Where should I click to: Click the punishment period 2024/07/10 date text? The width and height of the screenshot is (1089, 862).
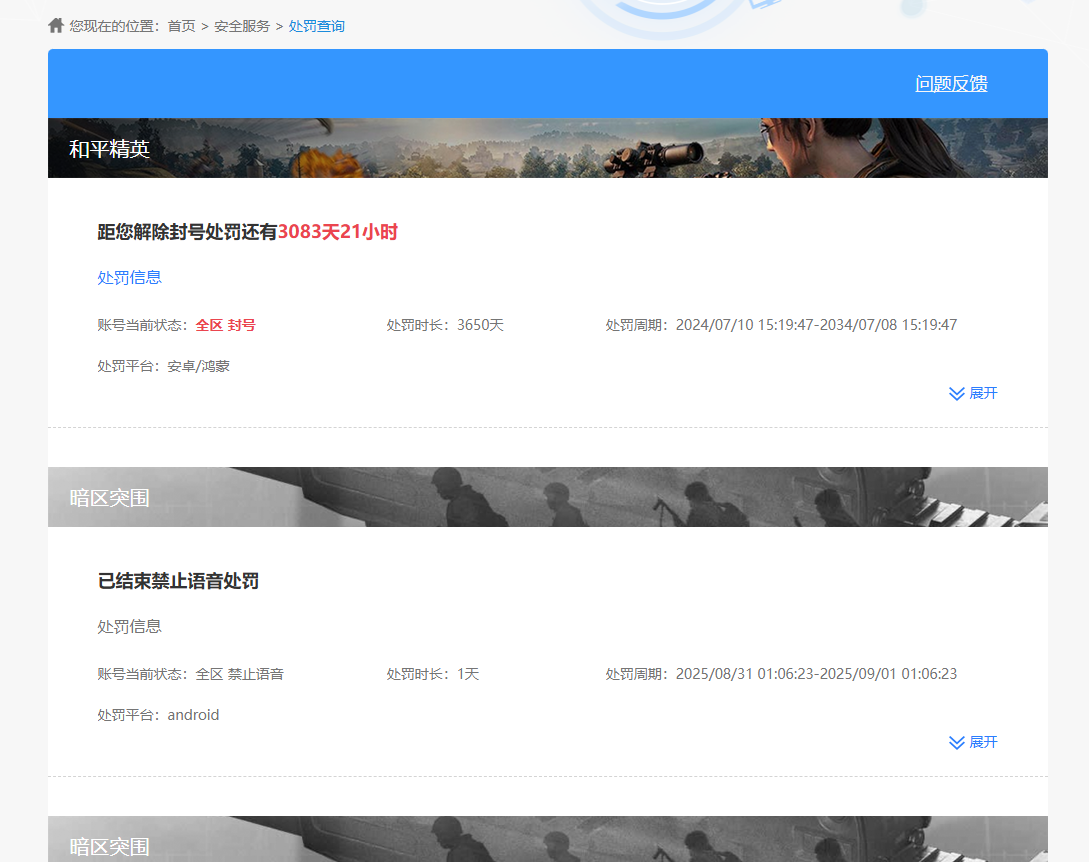(x=710, y=324)
